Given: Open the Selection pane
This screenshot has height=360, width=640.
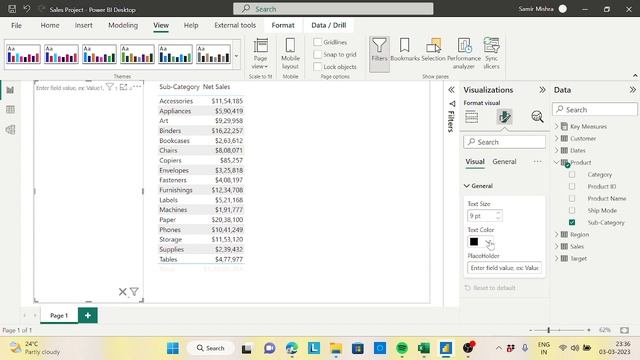Looking at the screenshot, I should (433, 50).
